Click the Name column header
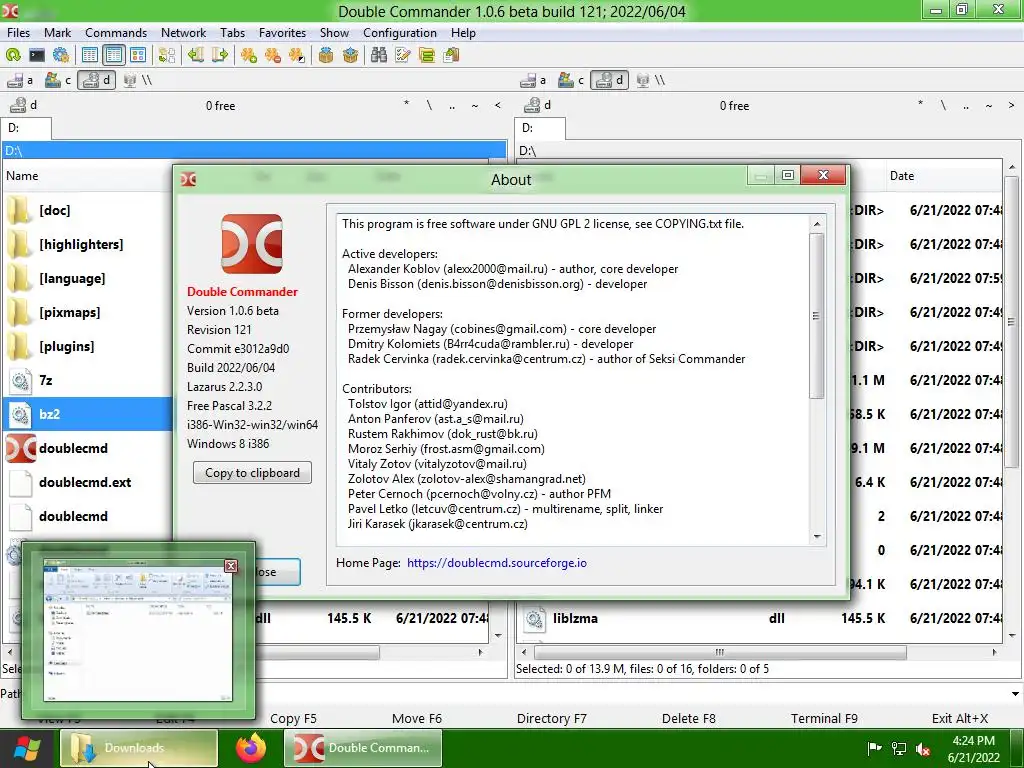 22,176
